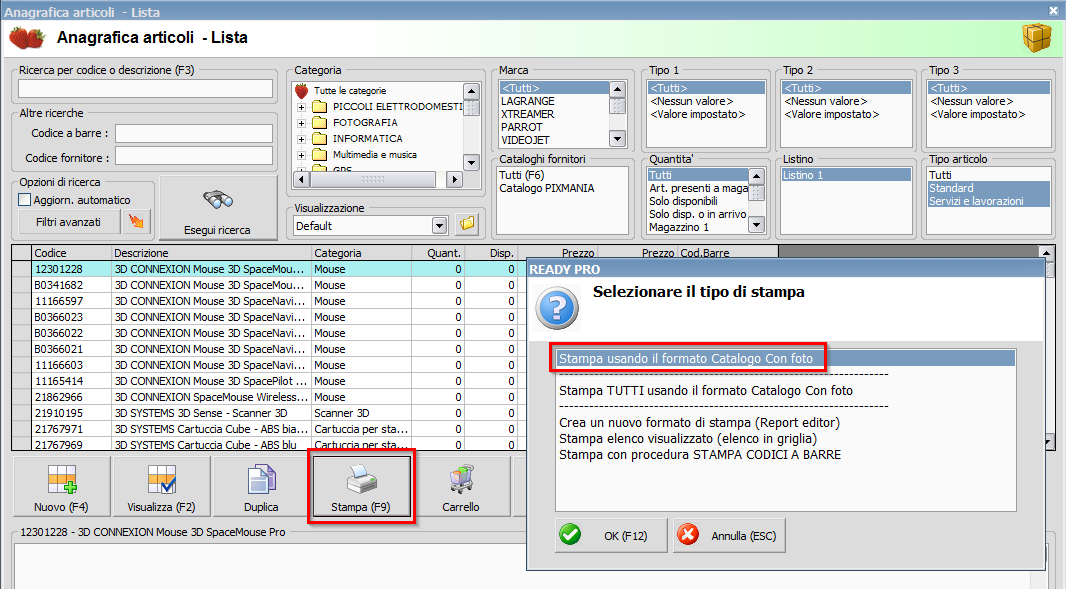Close the Anagrafica articoli window
The width and height of the screenshot is (1066, 589).
pos(1053,10)
